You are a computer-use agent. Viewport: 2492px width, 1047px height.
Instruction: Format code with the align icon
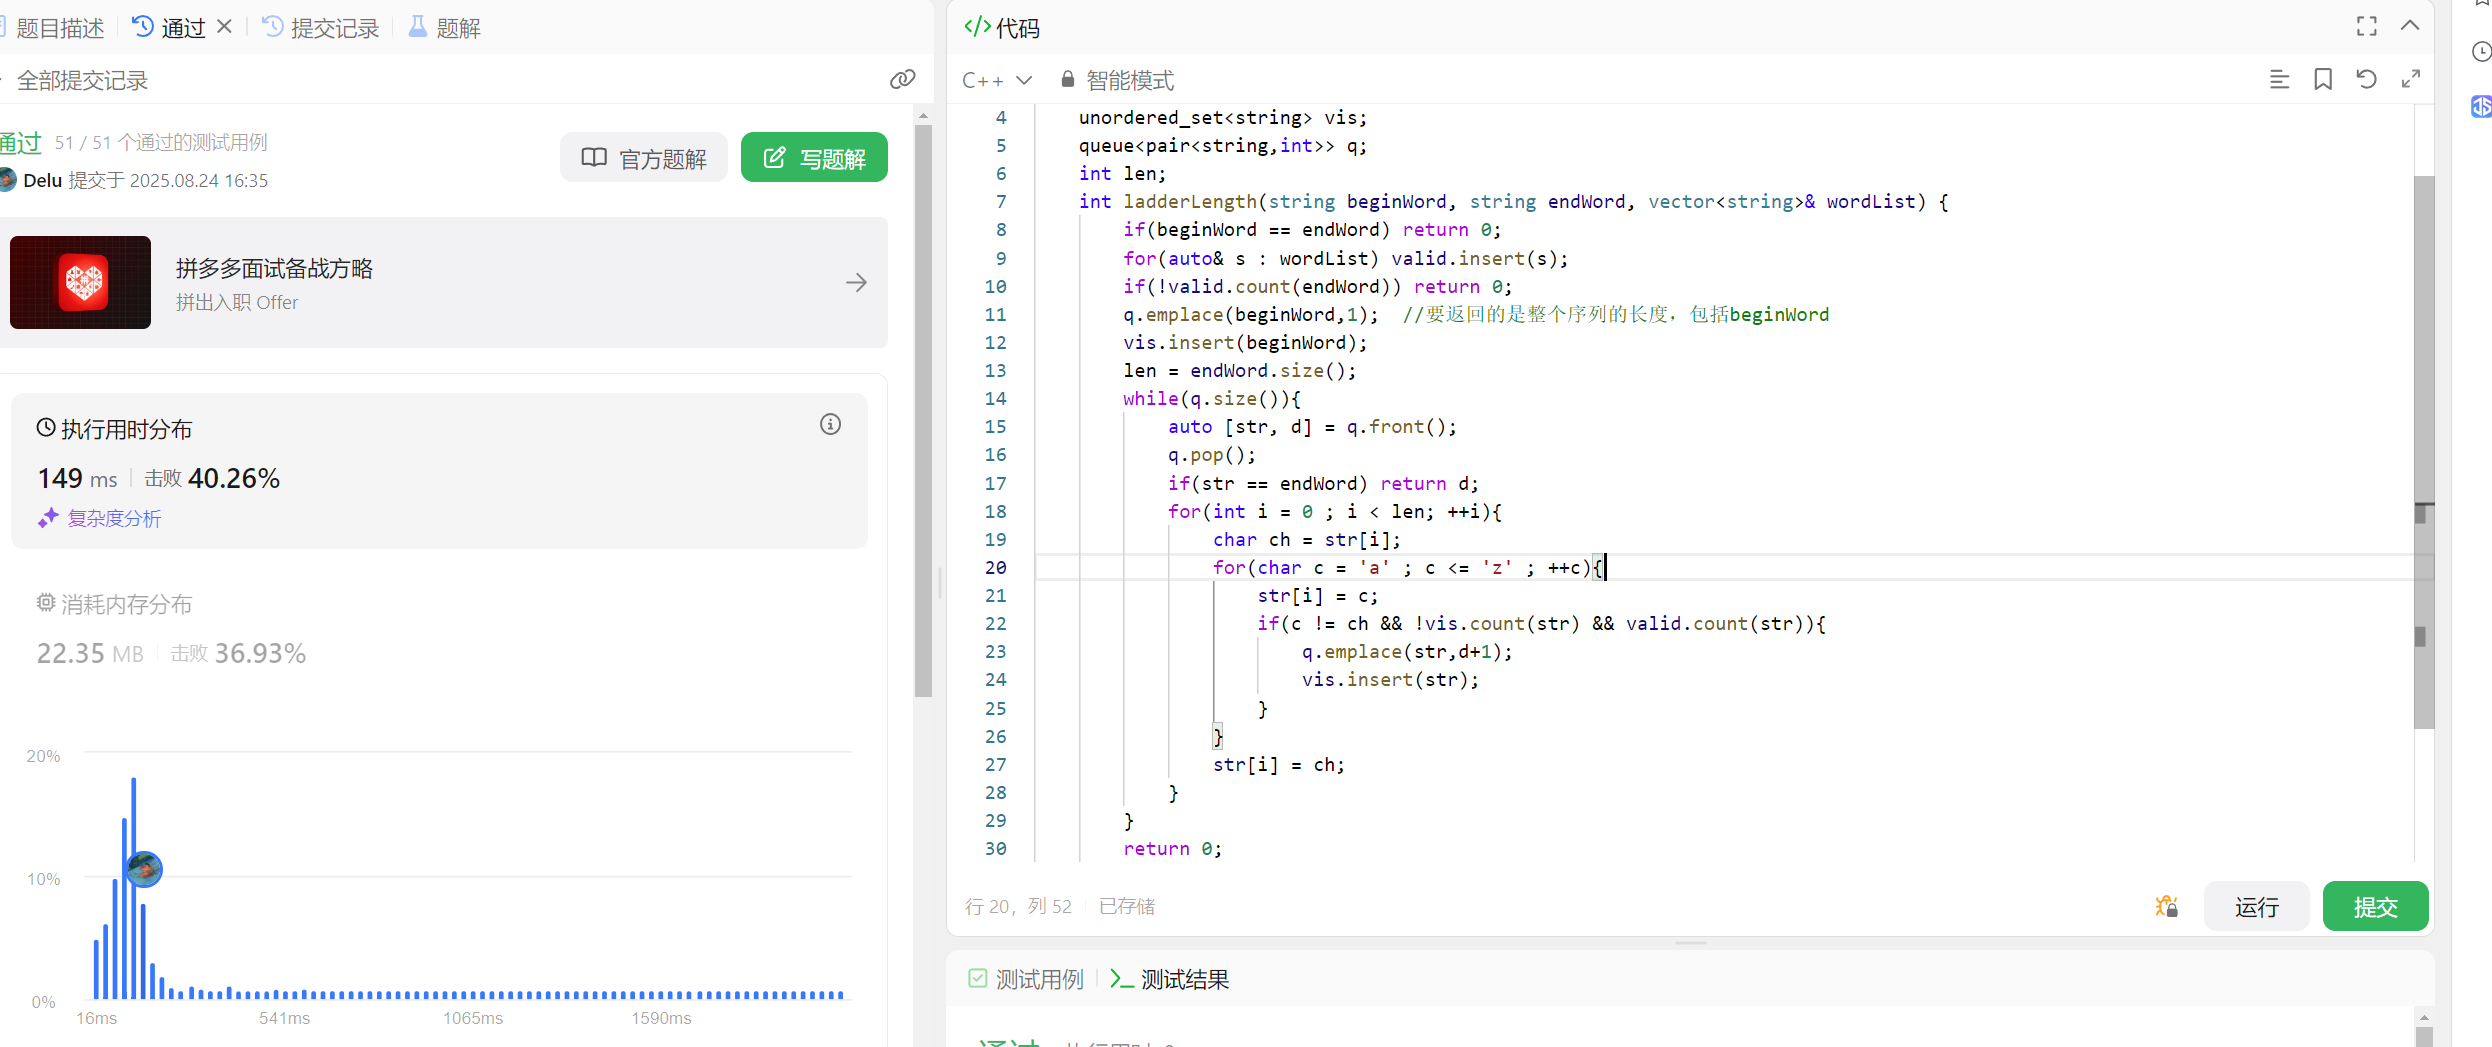click(x=2279, y=79)
